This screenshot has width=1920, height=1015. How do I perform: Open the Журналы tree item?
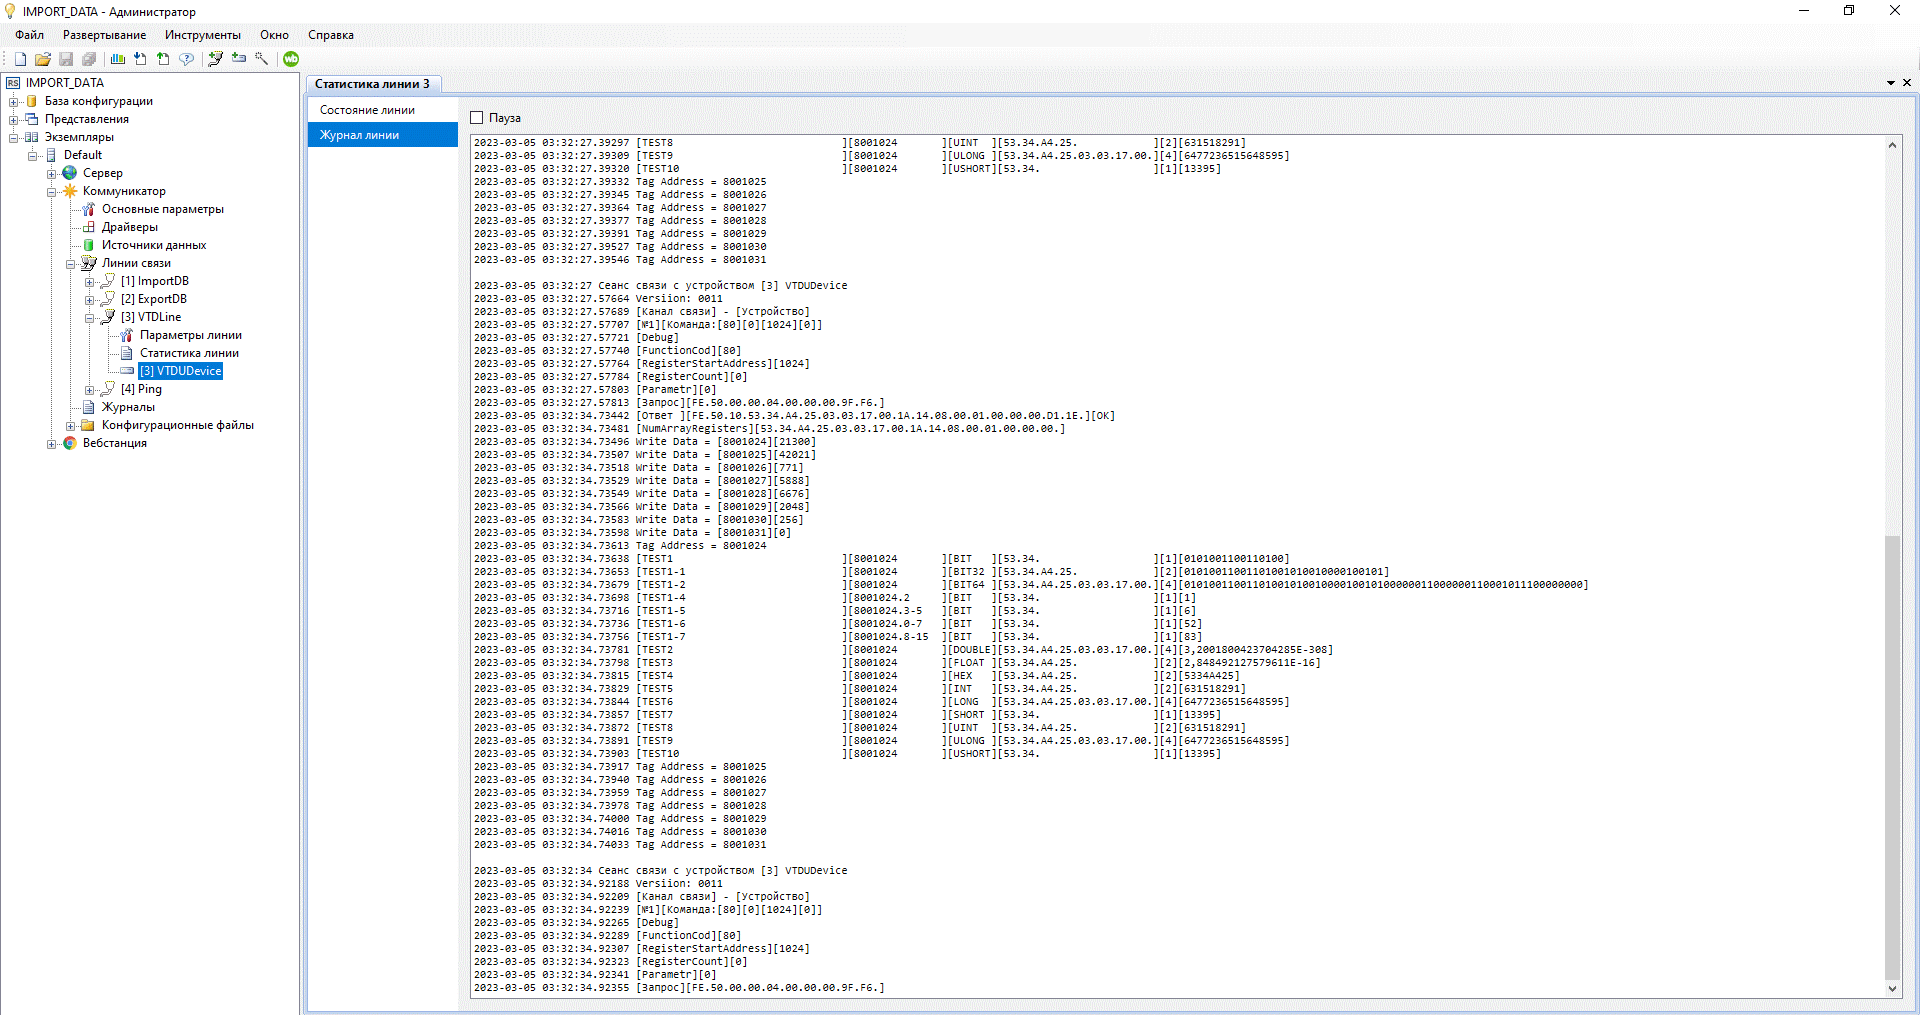point(128,407)
